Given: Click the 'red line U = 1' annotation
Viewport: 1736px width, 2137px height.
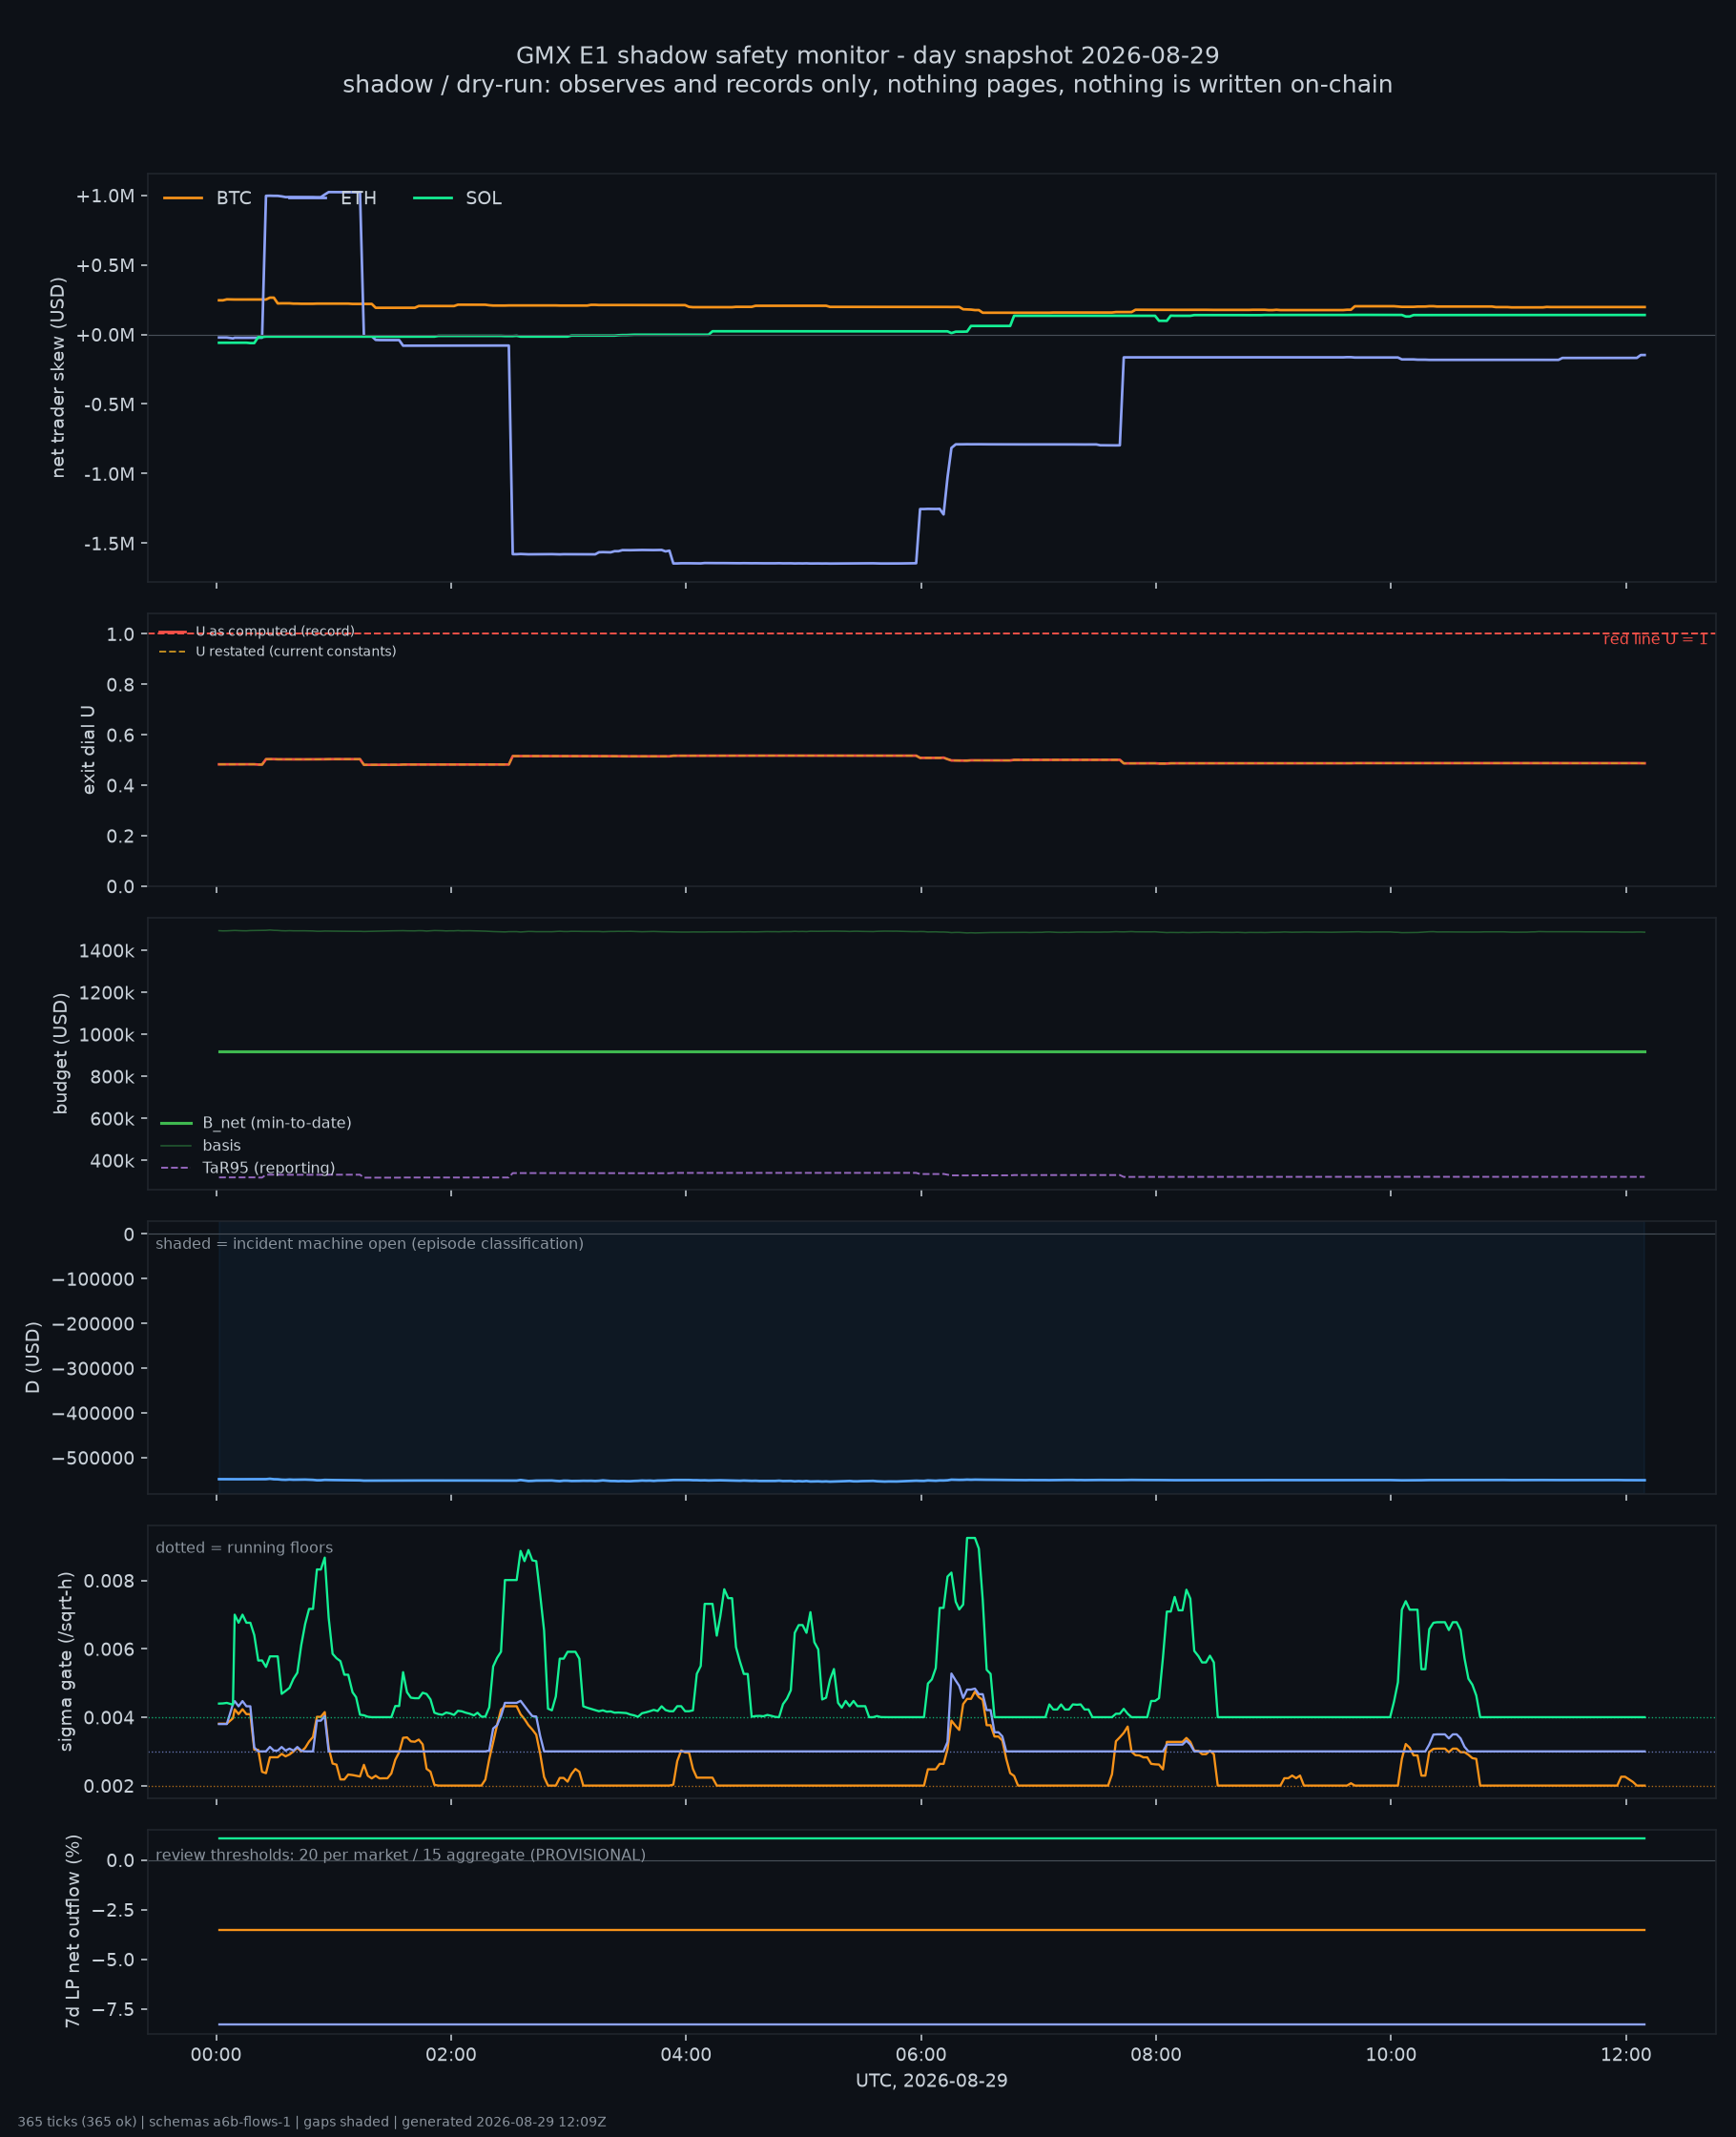Looking at the screenshot, I should pyautogui.click(x=1655, y=639).
